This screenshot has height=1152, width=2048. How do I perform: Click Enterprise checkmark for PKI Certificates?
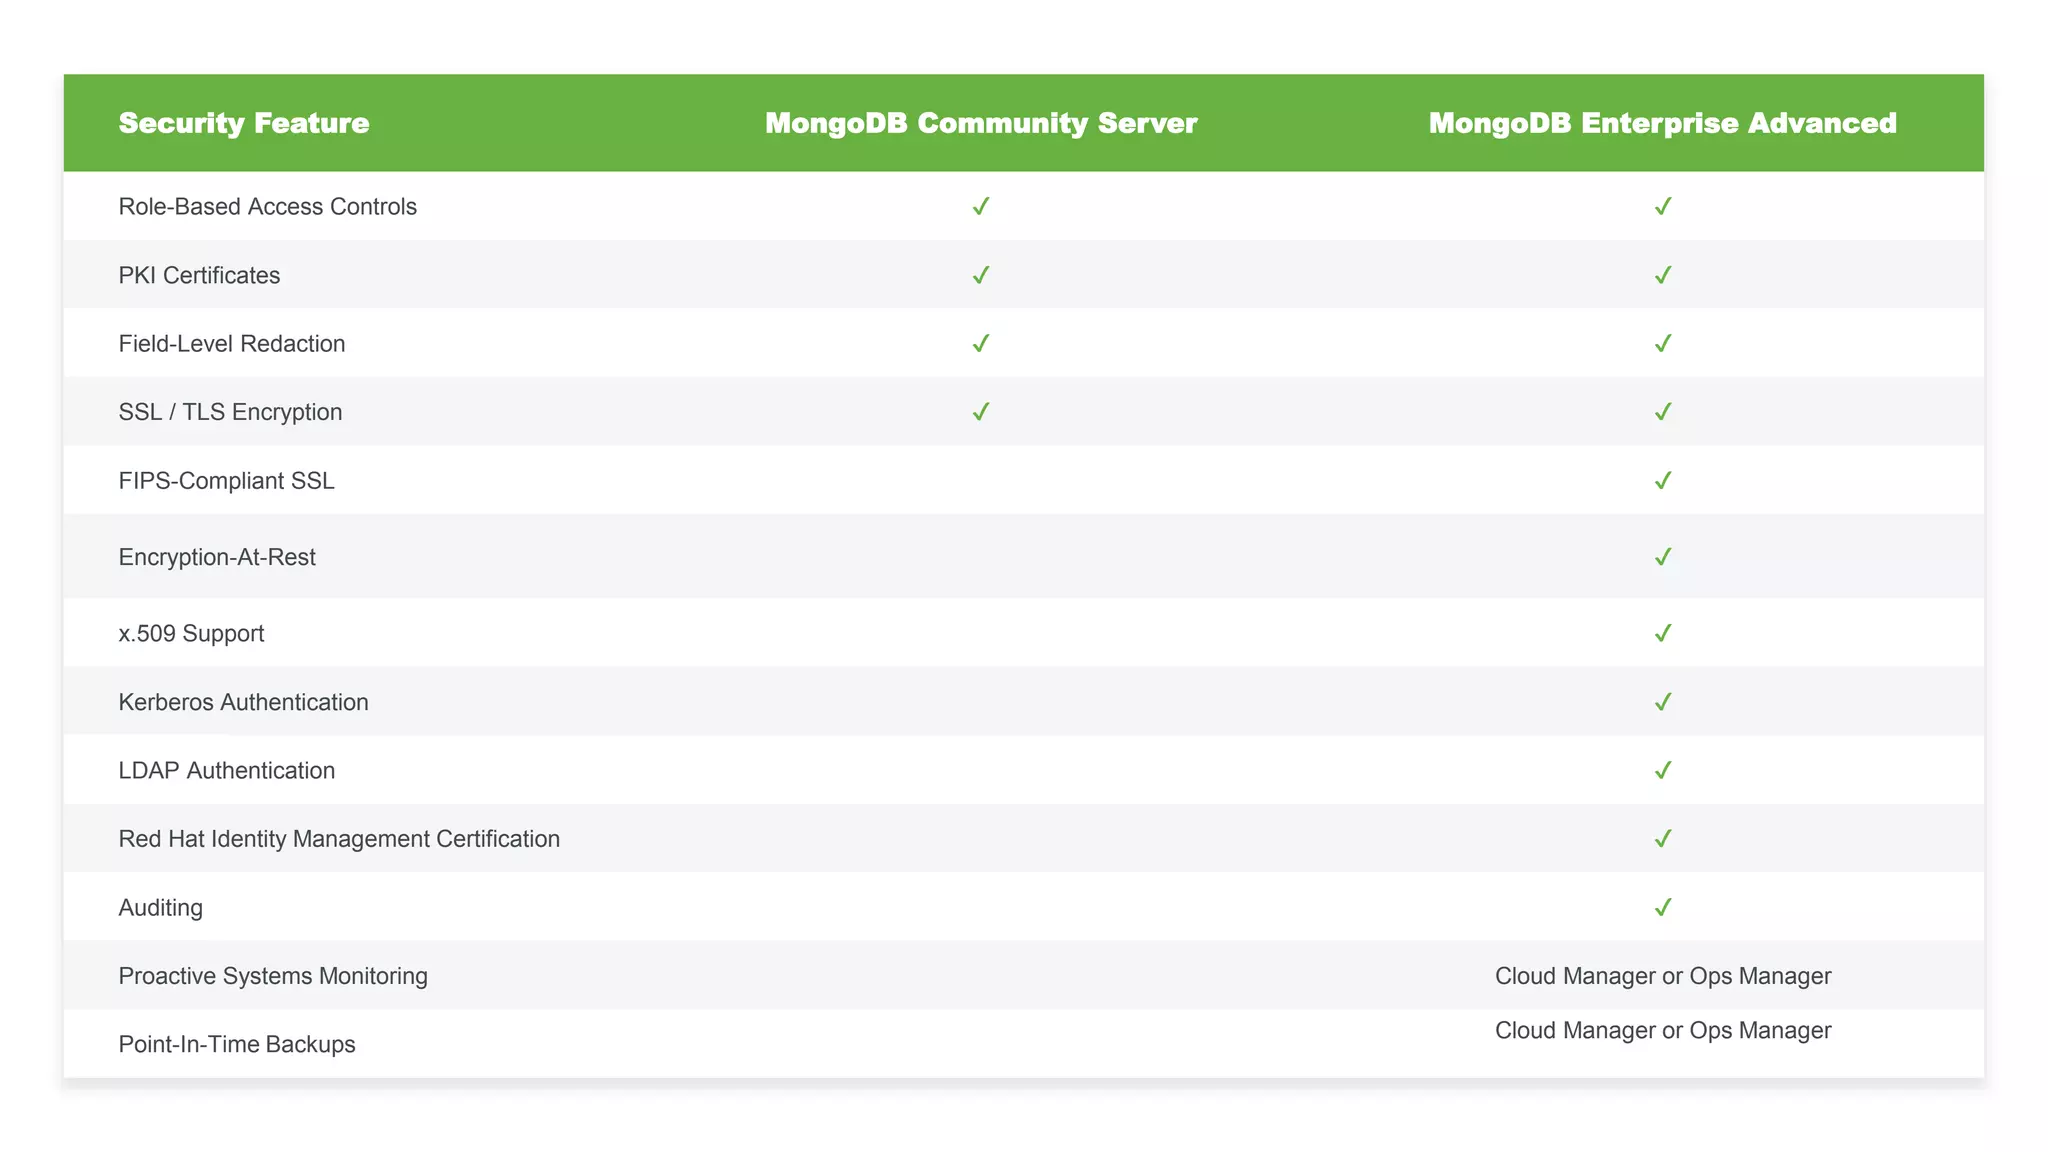1662,275
